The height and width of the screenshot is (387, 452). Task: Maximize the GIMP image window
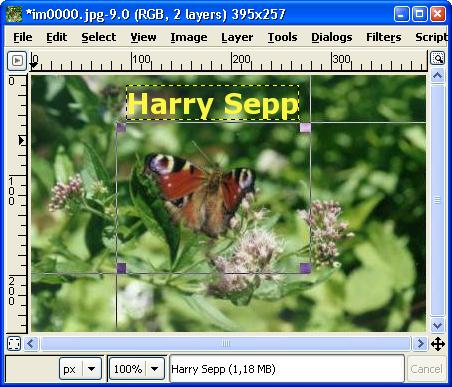click(419, 14)
